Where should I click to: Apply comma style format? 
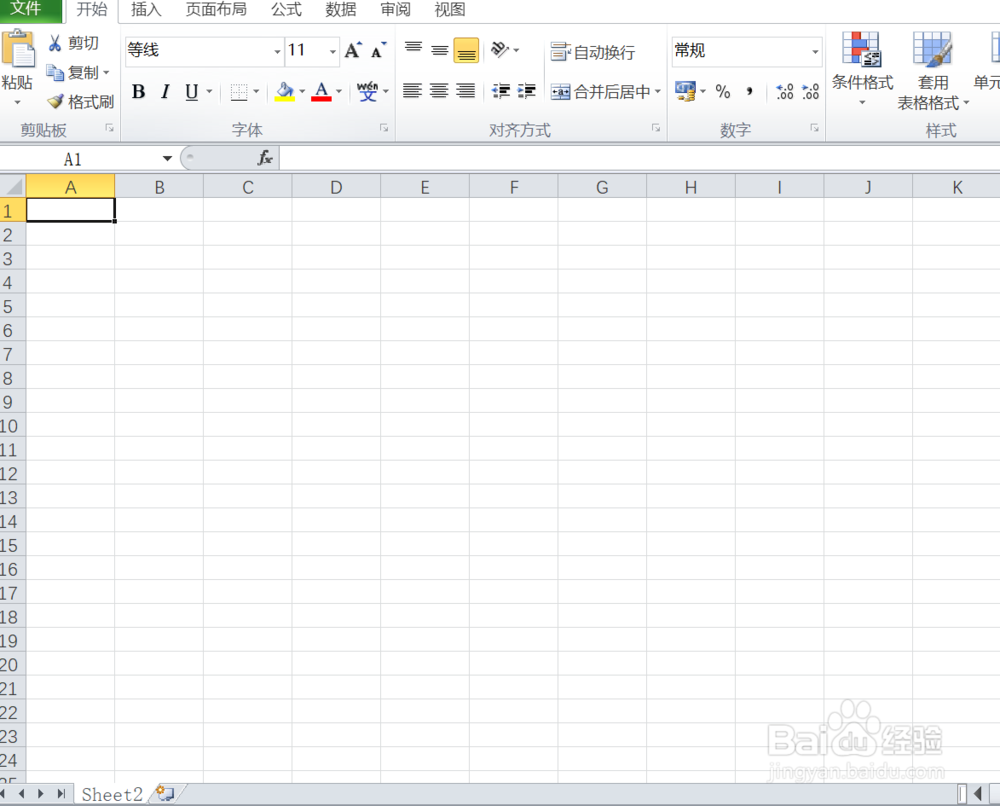(x=749, y=92)
